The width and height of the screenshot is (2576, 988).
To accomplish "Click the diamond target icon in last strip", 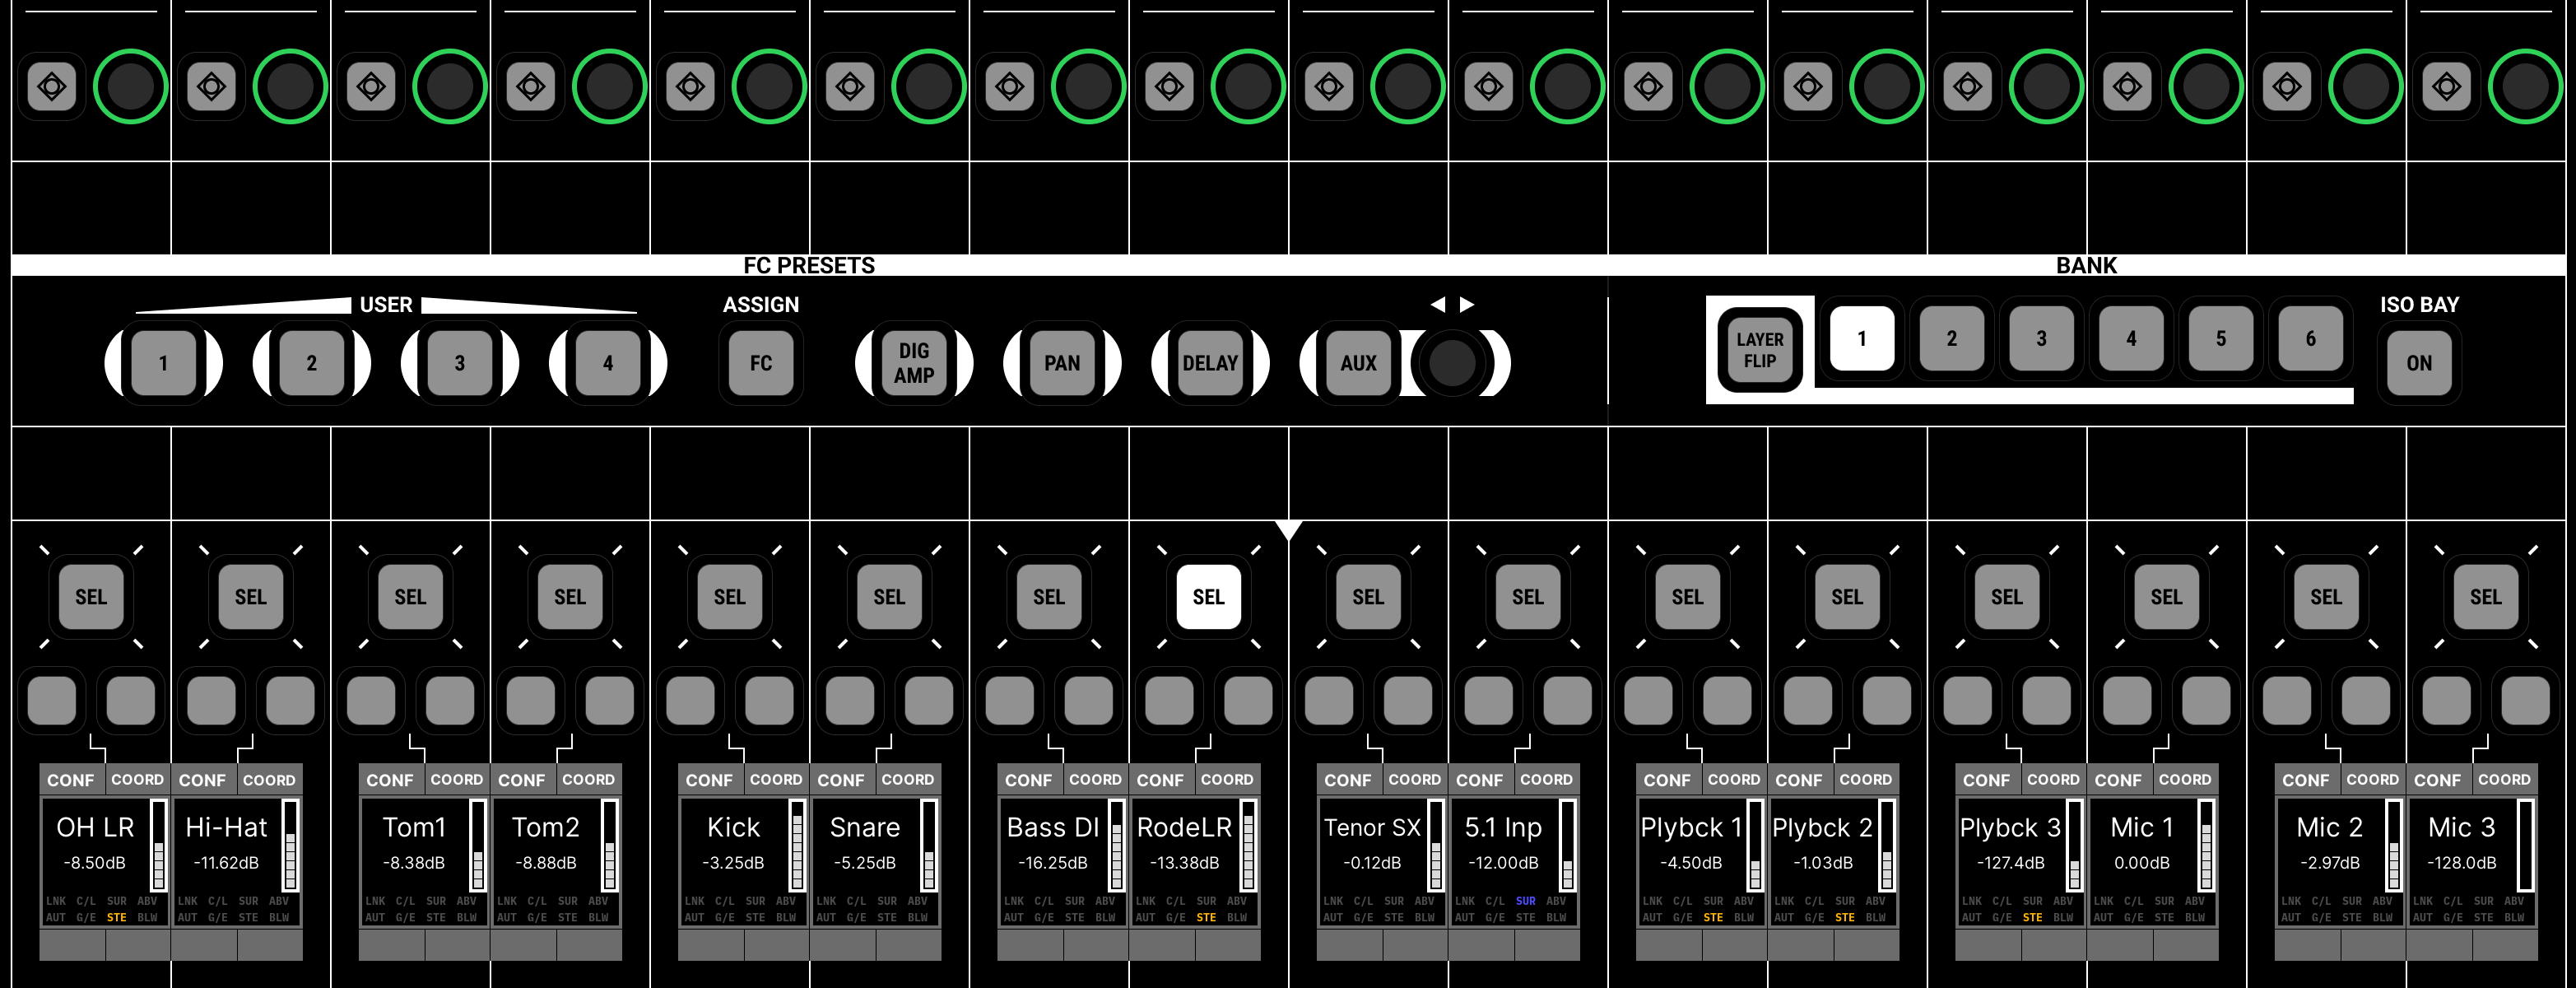I will [x=2446, y=87].
